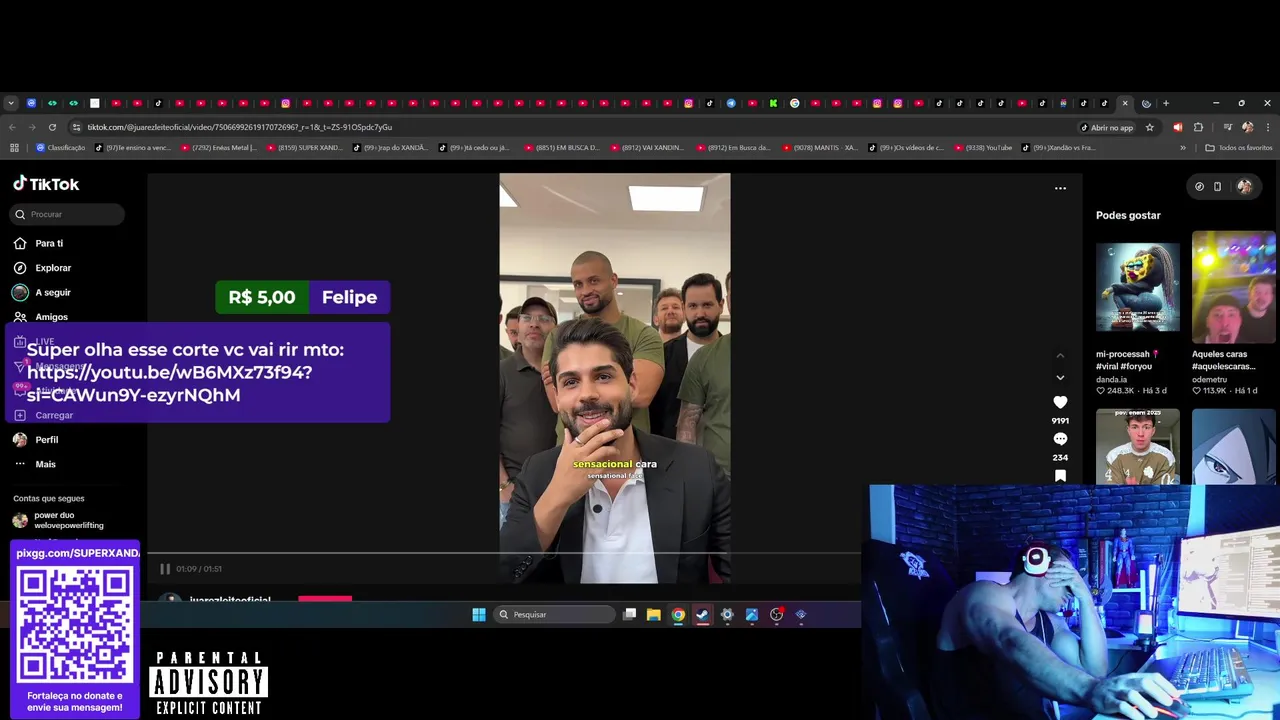
Task: Open the MANTIS - XA bookmark
Action: point(820,148)
